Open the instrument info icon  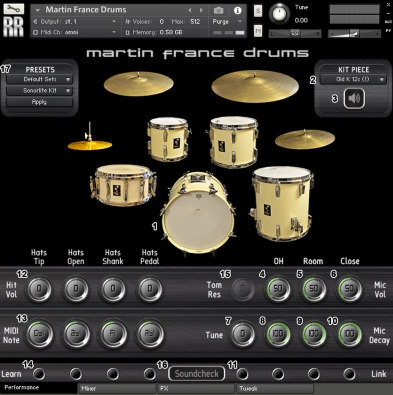[x=237, y=10]
